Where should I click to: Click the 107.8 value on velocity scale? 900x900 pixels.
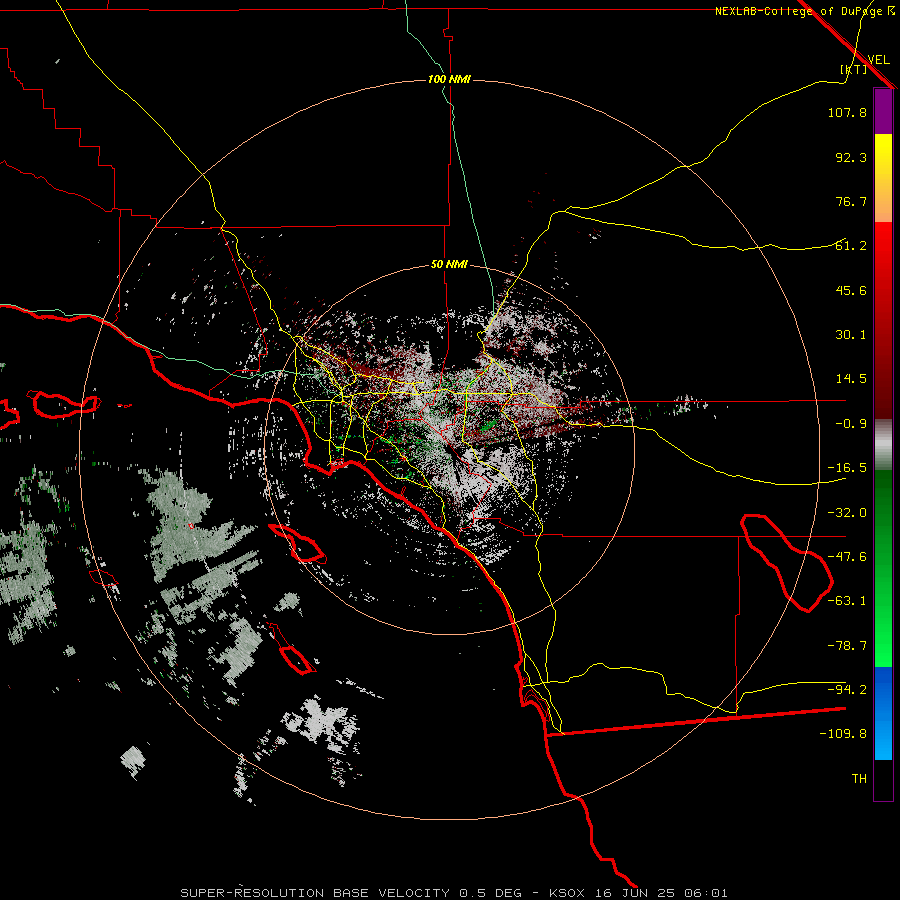tap(847, 112)
